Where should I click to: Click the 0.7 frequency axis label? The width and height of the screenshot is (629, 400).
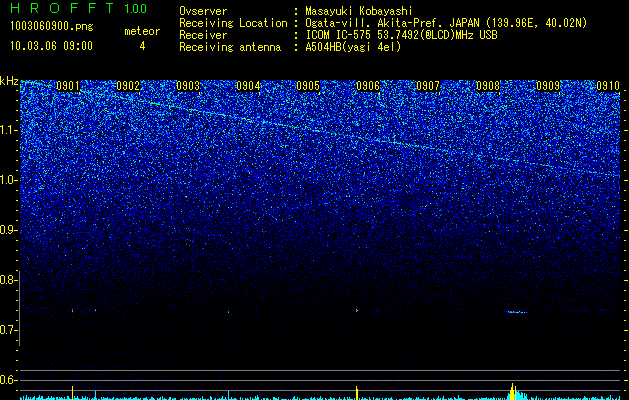click(8, 330)
